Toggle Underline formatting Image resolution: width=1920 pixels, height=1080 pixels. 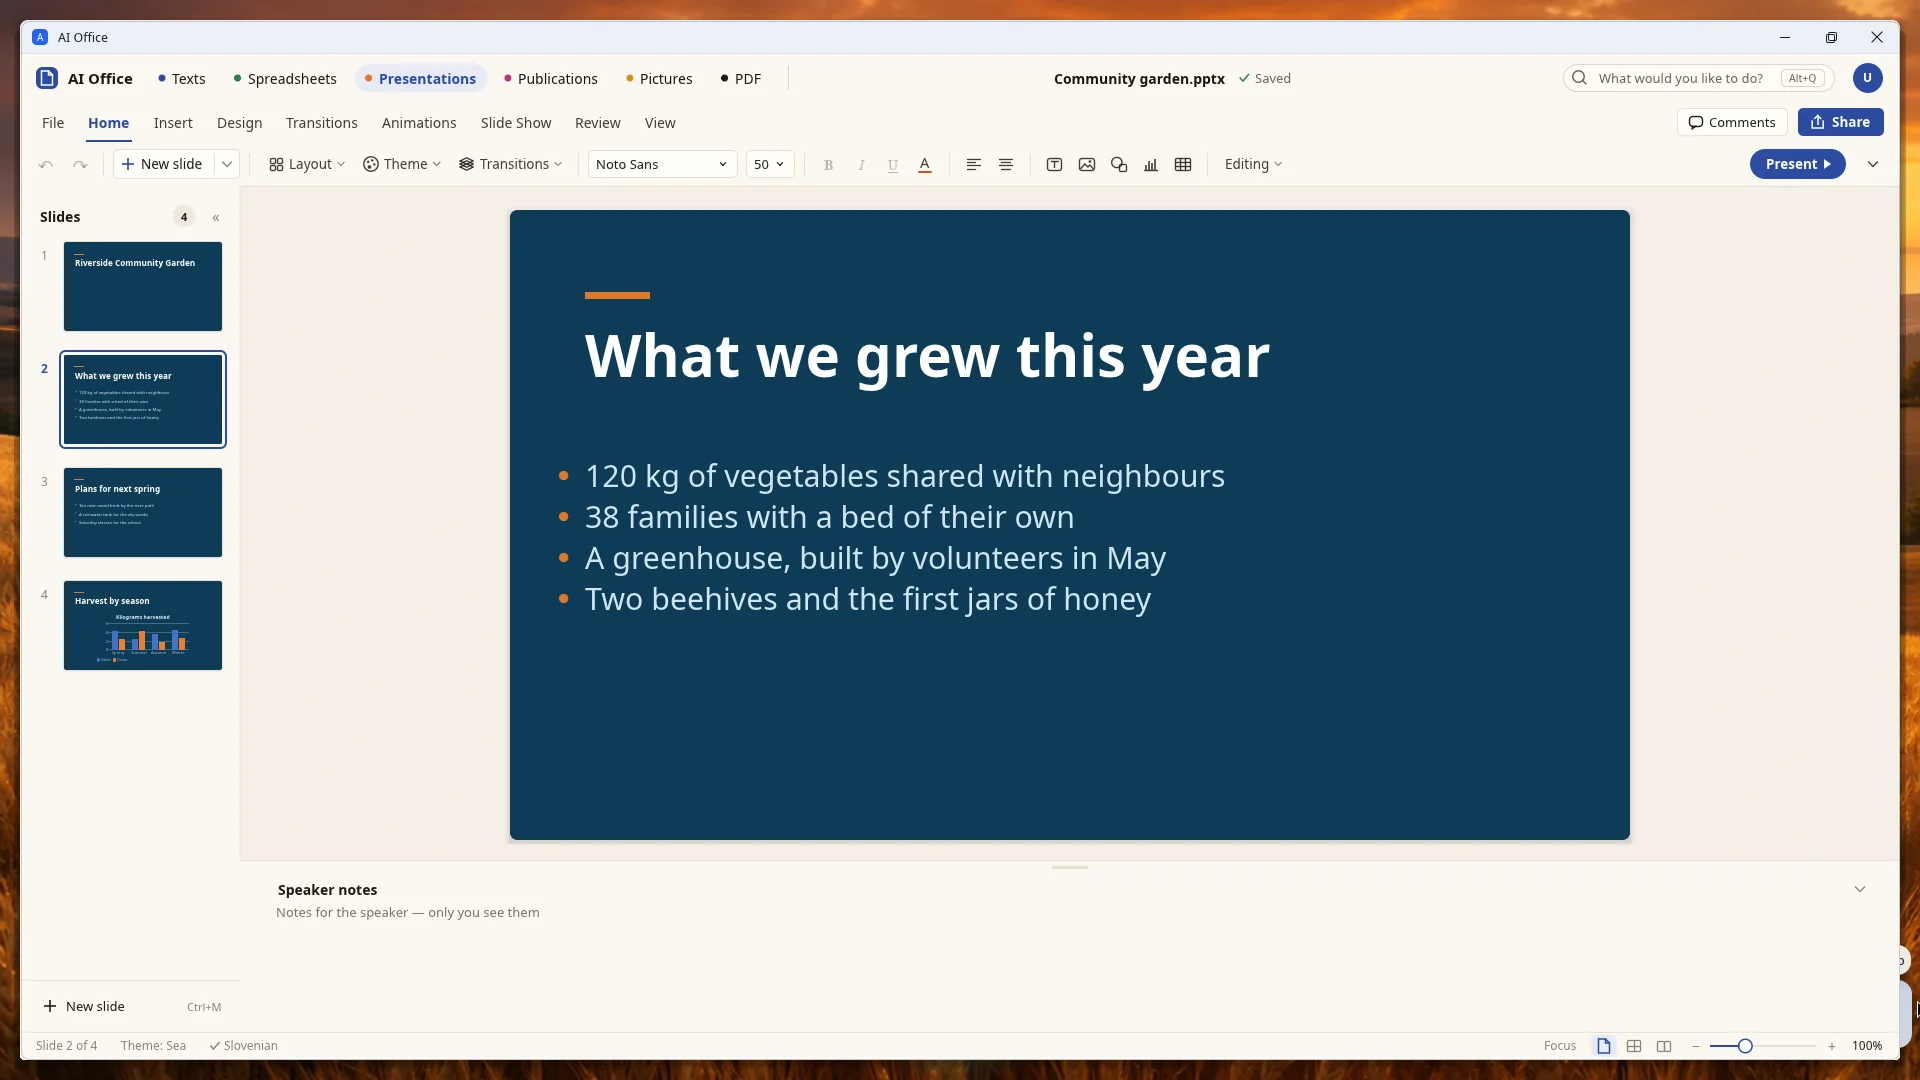[x=893, y=165]
